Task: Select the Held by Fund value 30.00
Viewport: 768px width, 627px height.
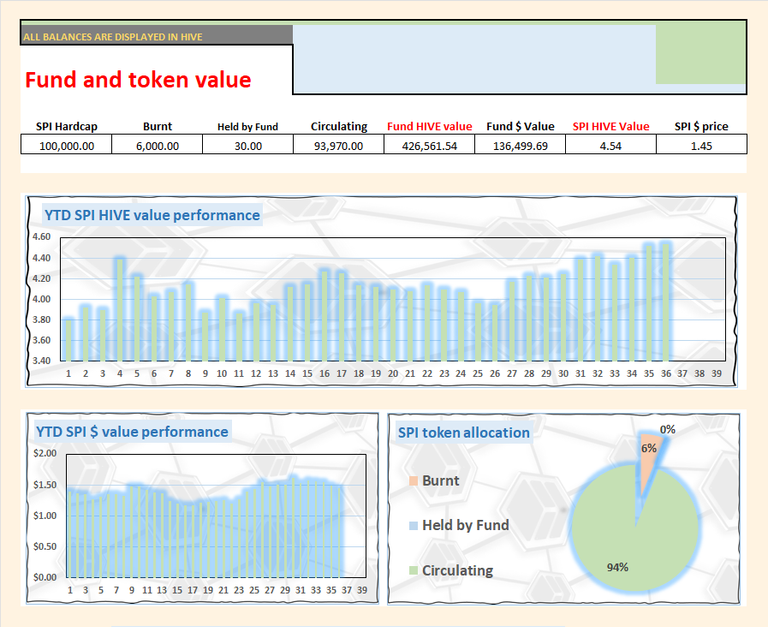Action: [248, 145]
